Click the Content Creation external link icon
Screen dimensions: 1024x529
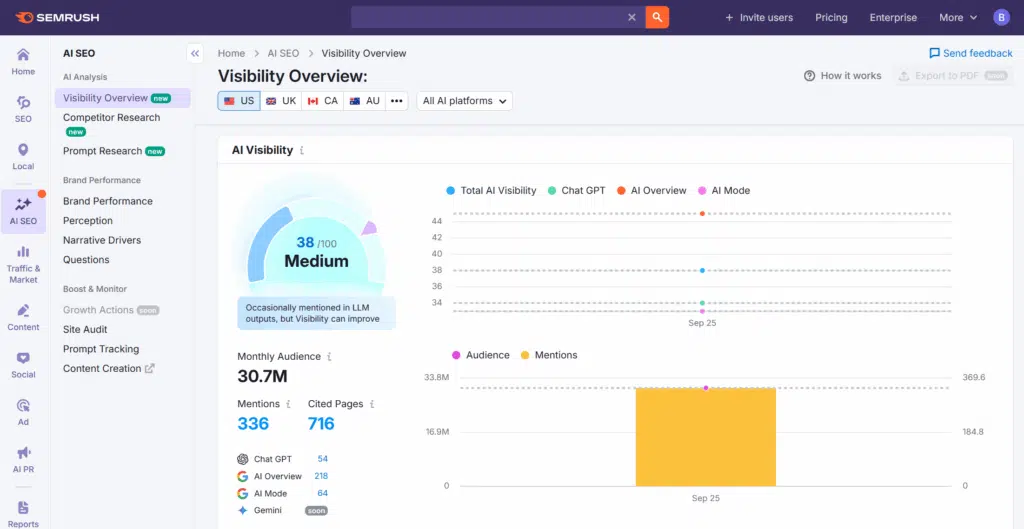click(150, 368)
